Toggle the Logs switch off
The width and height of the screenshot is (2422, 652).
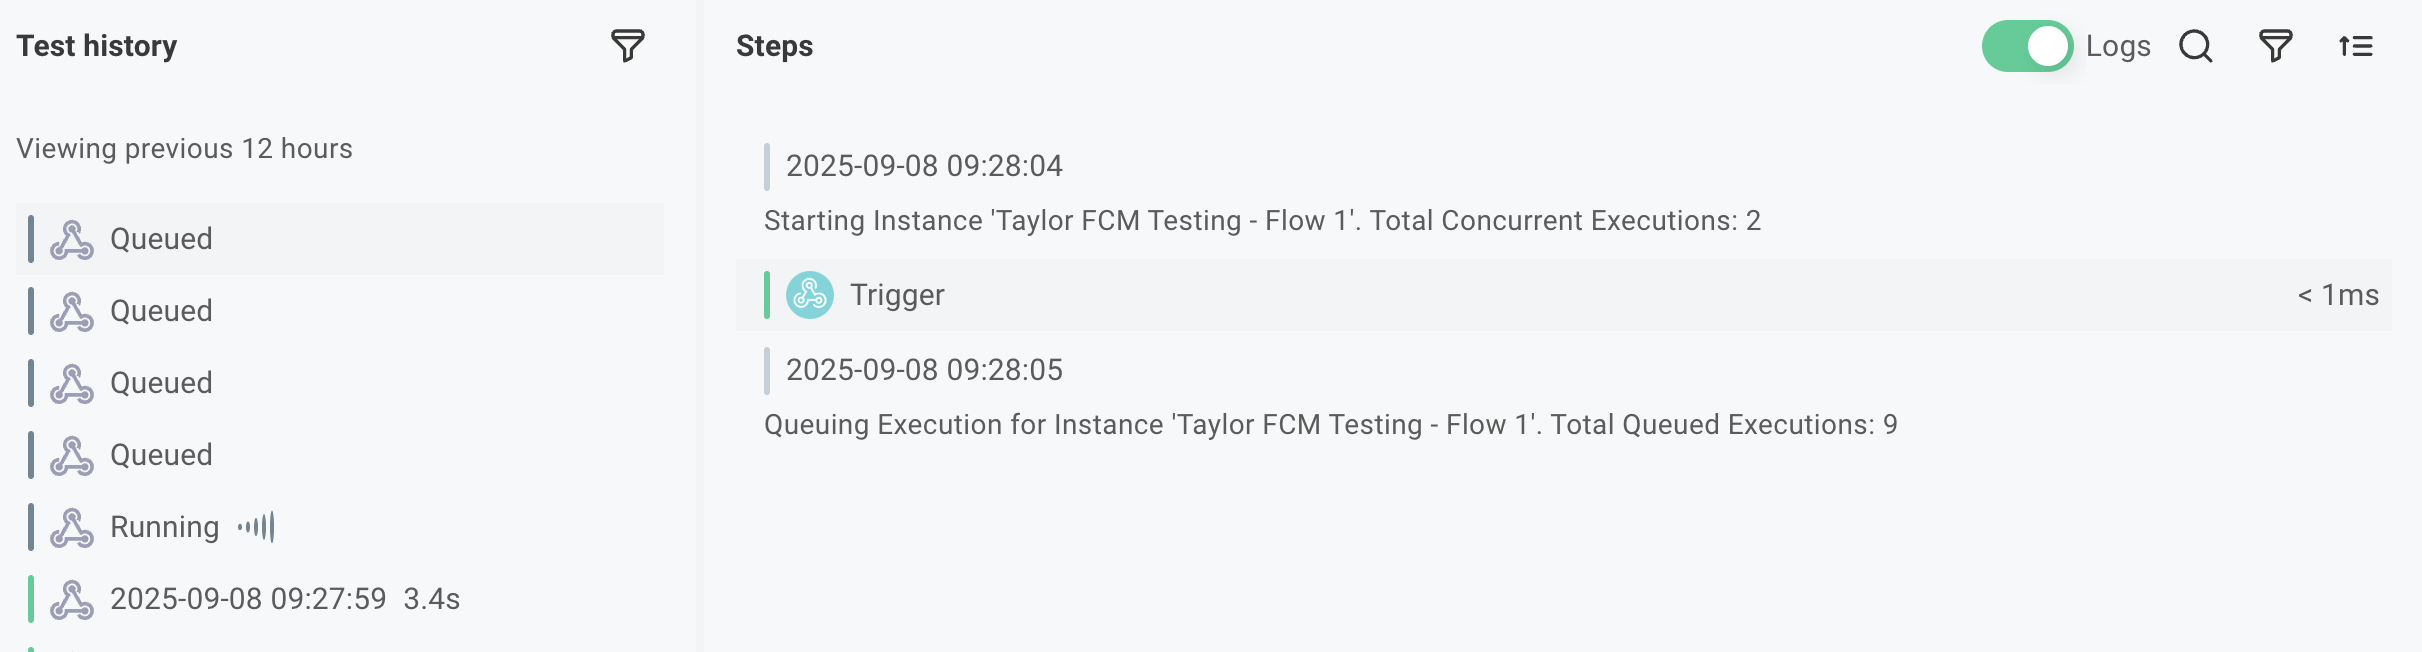point(2027,46)
